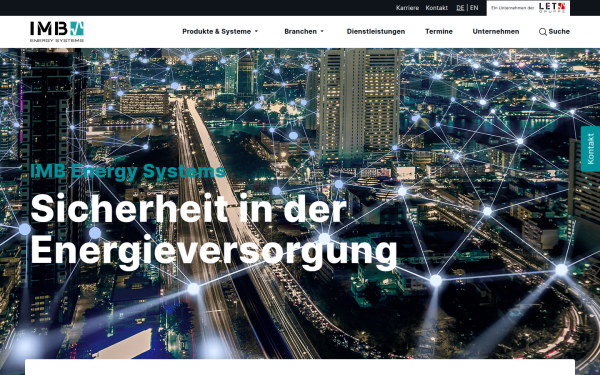This screenshot has width=600, height=375.
Task: Navigate to Unternehmen page
Action: coord(496,31)
